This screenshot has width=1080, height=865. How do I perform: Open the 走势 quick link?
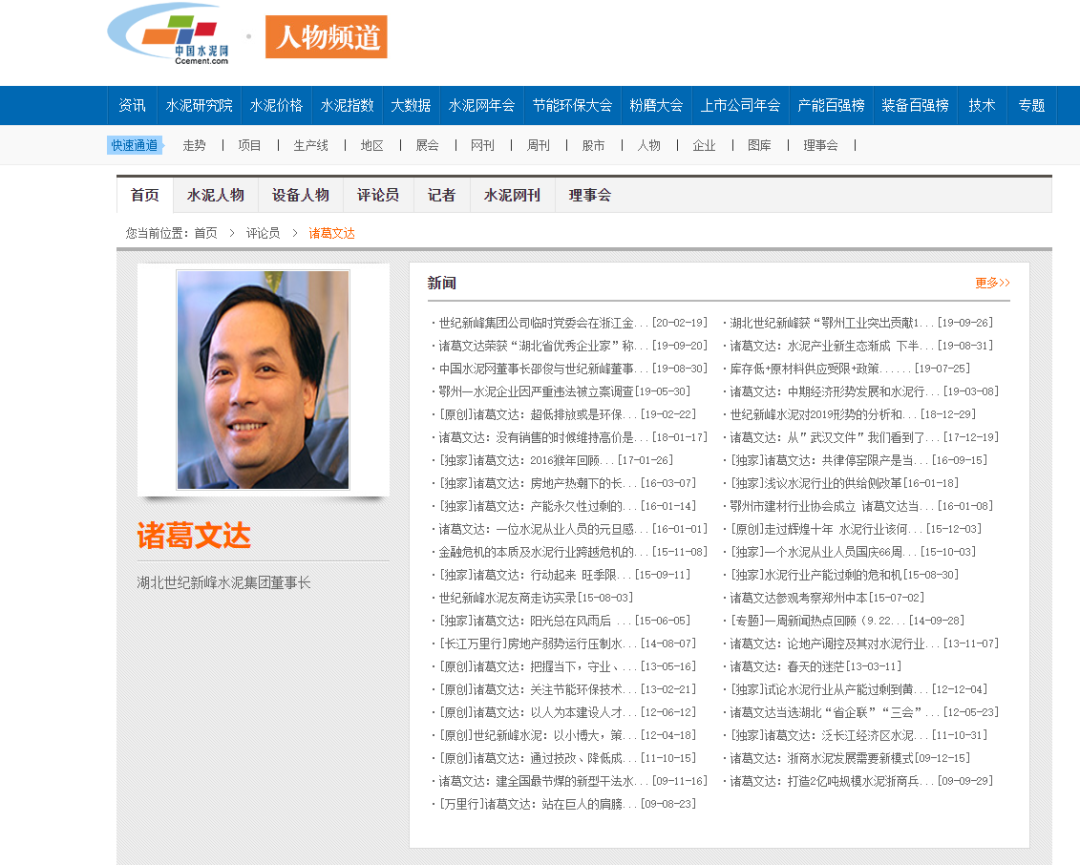(x=194, y=145)
